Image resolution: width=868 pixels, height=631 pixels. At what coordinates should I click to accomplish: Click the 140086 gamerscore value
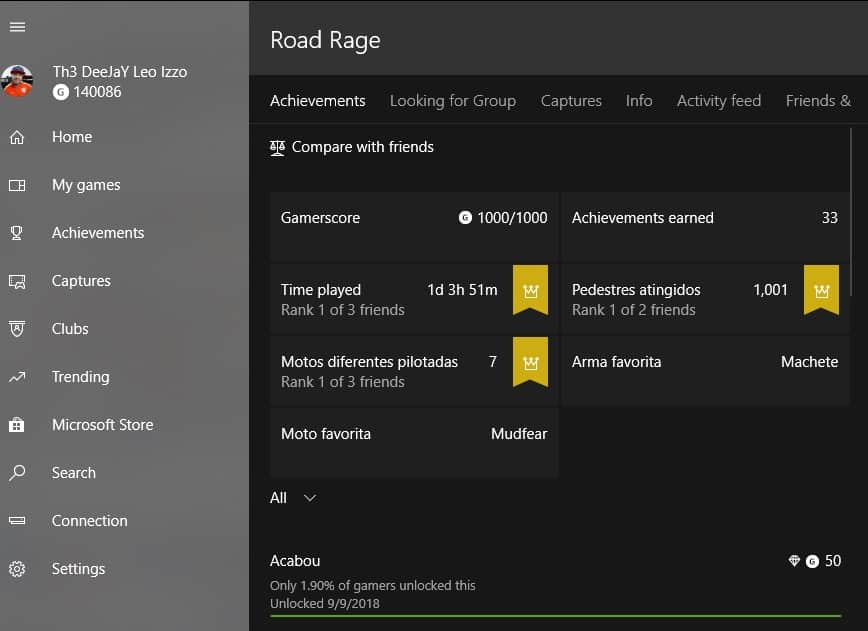(x=97, y=92)
